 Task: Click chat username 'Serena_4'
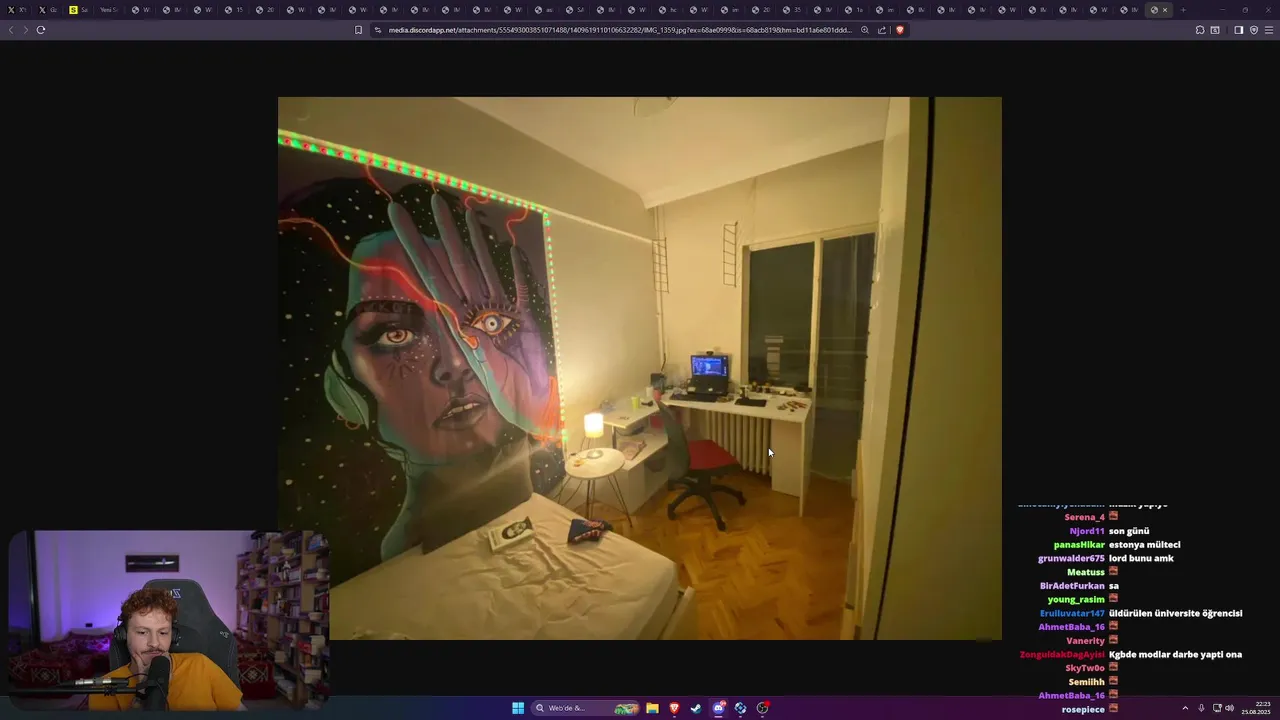click(x=1084, y=517)
